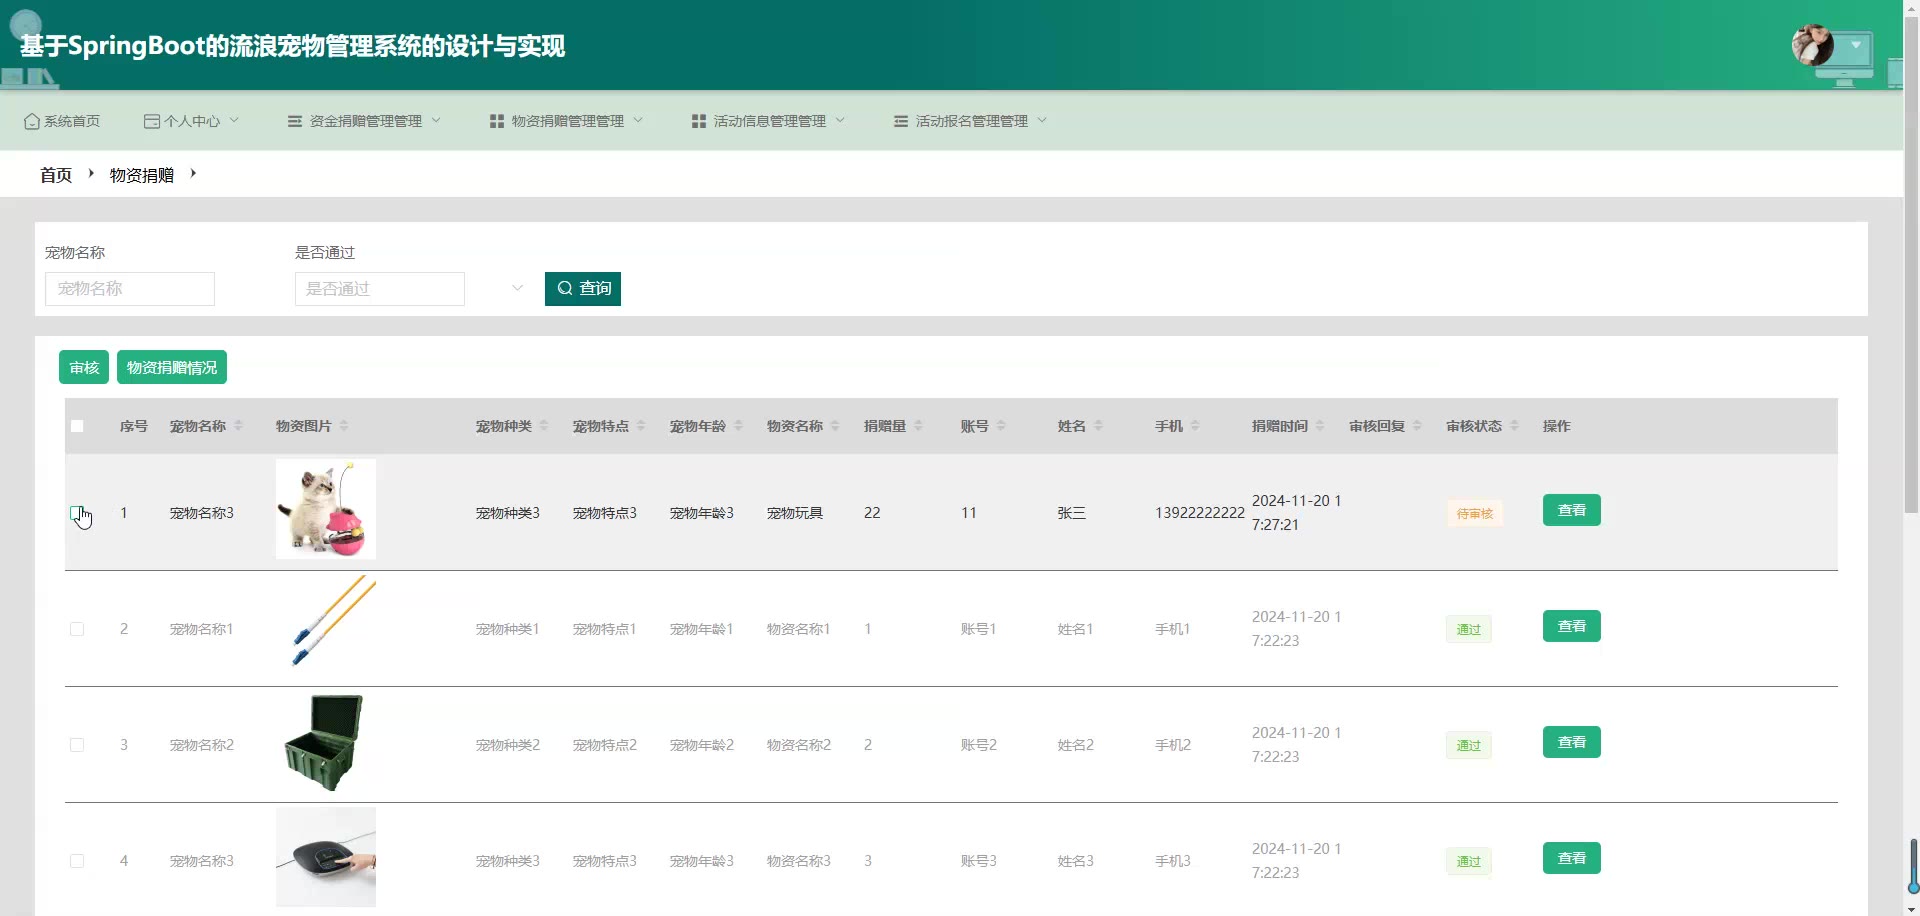Sort by 宠物种类 column arrows
The height and width of the screenshot is (916, 1920).
[x=544, y=426]
